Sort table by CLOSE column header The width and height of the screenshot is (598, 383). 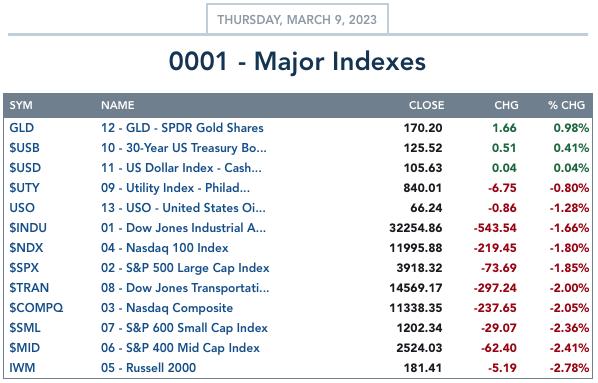tap(426, 105)
